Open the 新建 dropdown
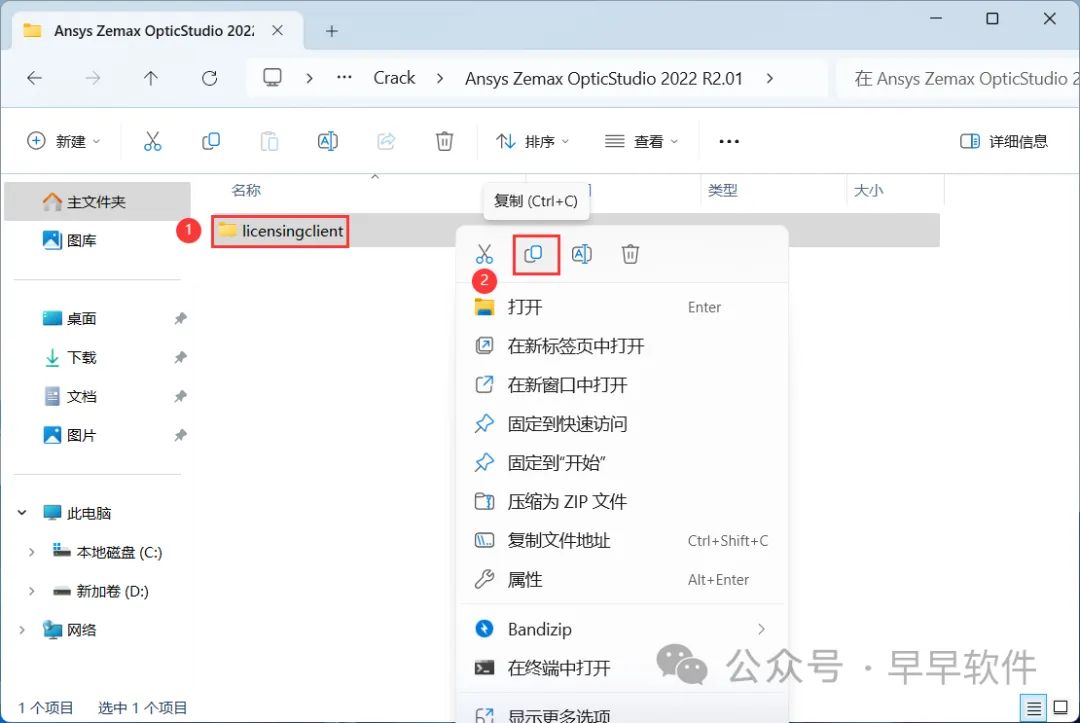Viewport: 1080px width, 723px height. (63, 141)
